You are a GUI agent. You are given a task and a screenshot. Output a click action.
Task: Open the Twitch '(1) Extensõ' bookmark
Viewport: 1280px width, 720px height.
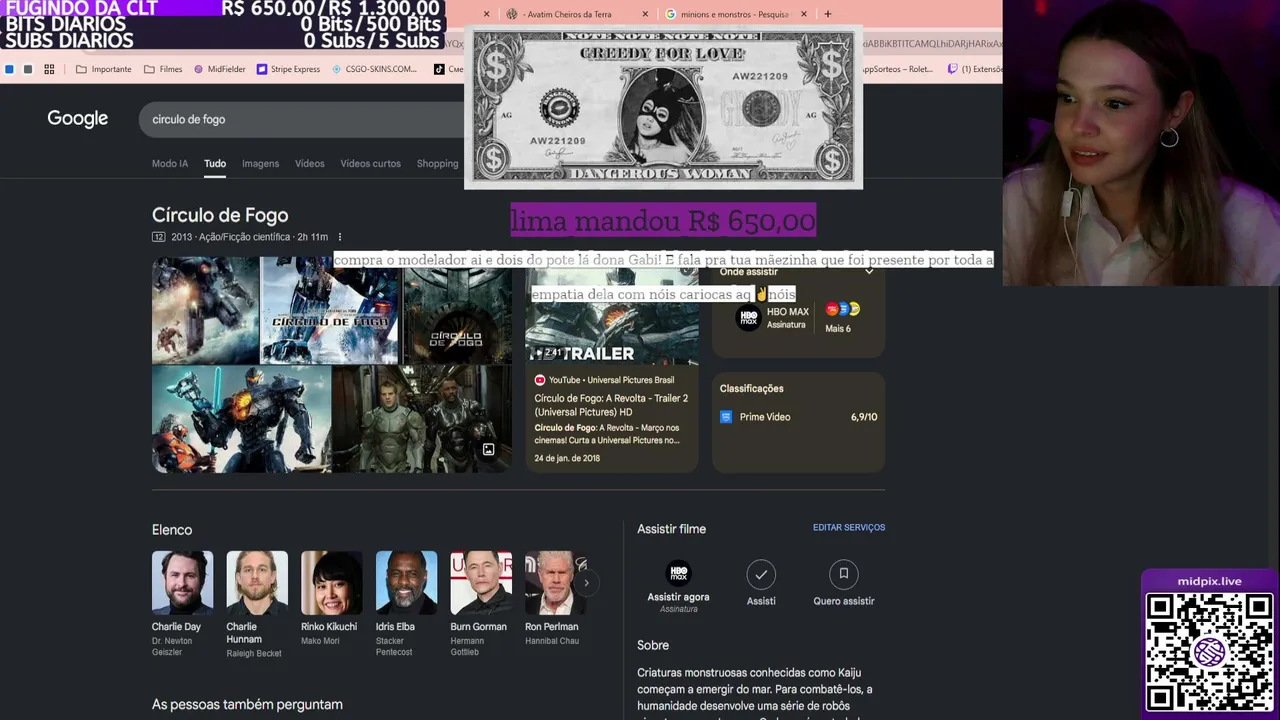(x=974, y=69)
